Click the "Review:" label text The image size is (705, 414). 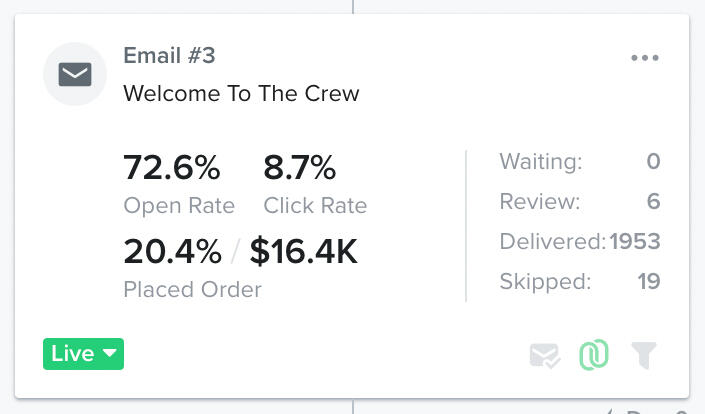point(539,202)
